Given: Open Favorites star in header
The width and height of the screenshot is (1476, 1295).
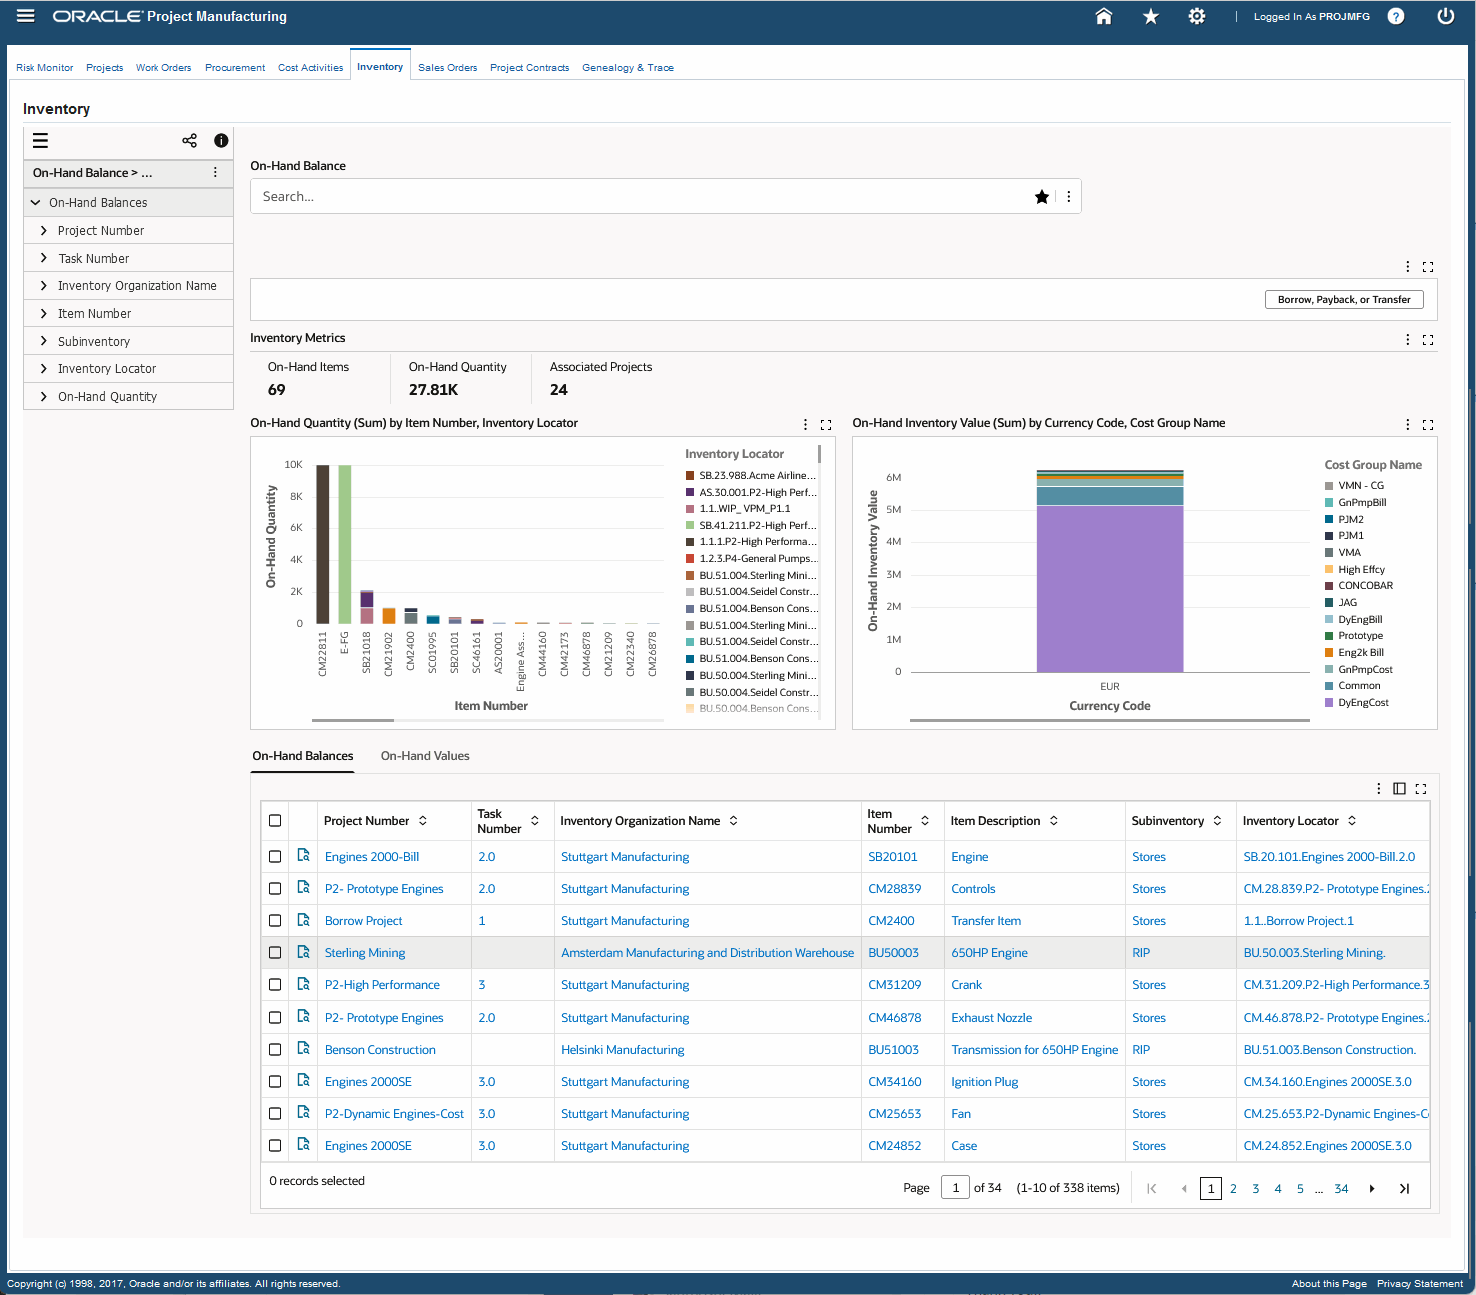Looking at the screenshot, I should point(1151,16).
